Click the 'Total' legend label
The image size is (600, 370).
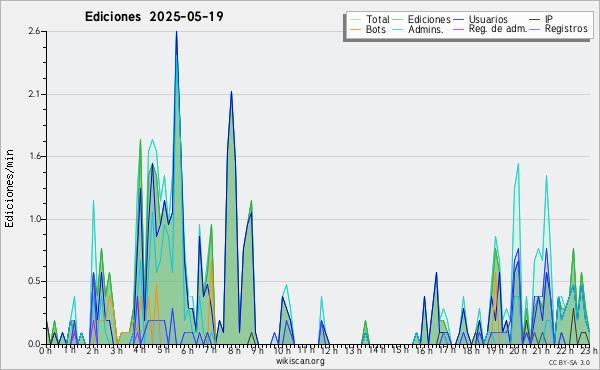click(x=378, y=19)
